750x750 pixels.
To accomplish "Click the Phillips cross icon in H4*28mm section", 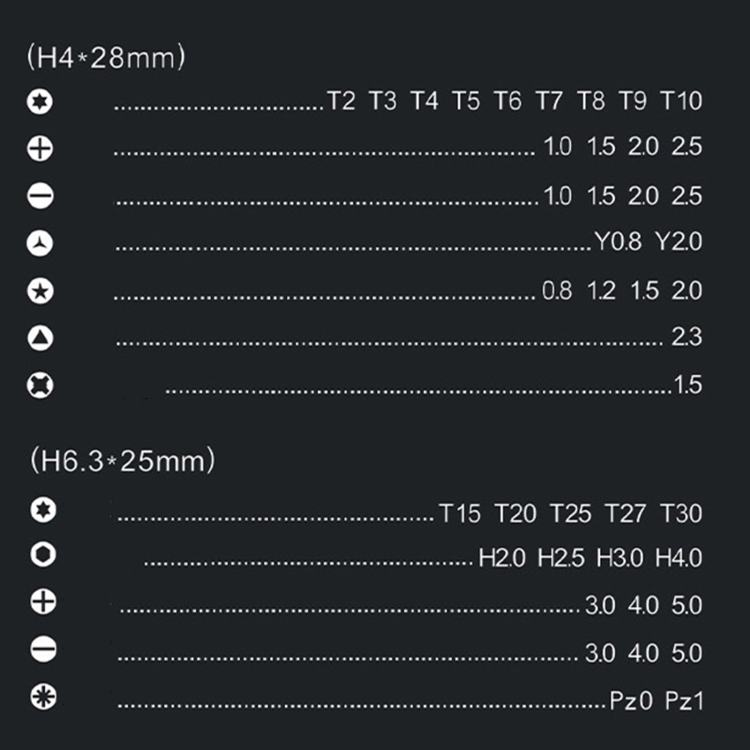I will click(x=40, y=148).
